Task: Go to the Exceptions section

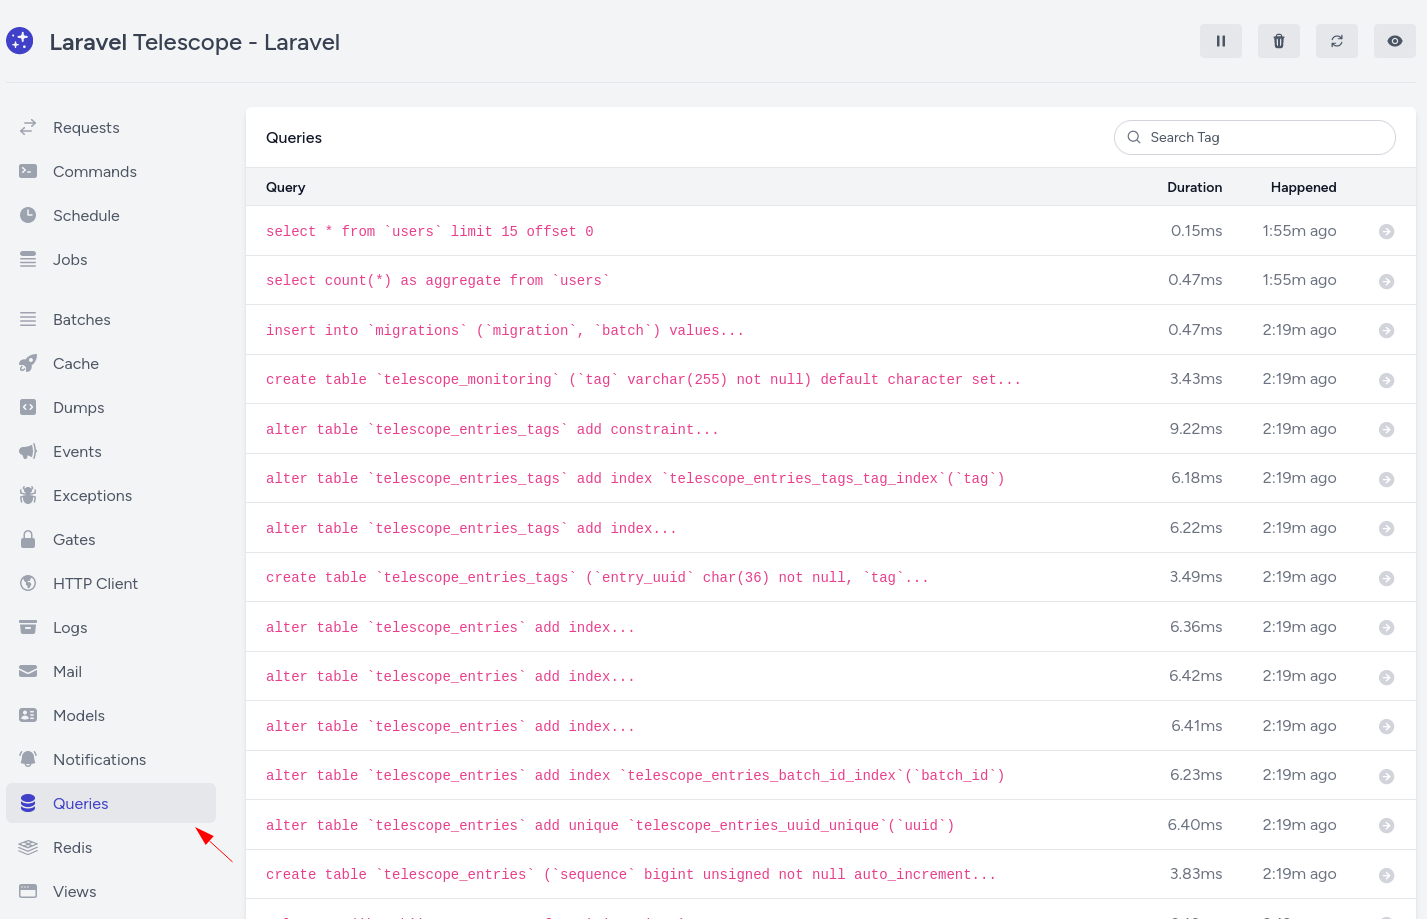Action: click(x=111, y=495)
